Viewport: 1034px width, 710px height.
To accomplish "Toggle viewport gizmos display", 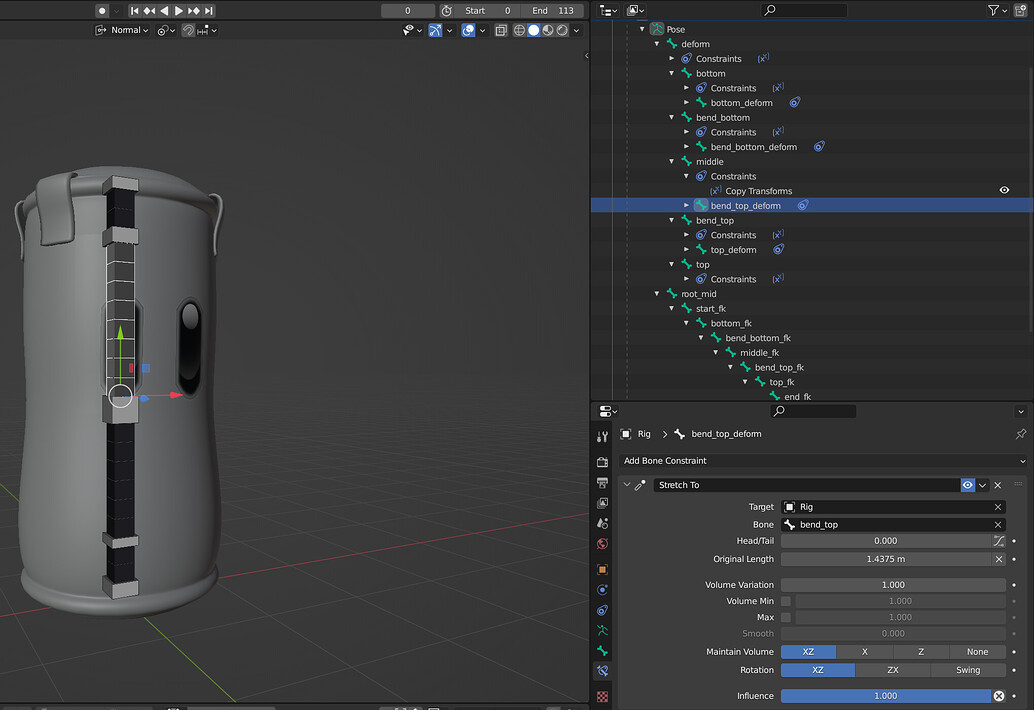I will coord(435,30).
